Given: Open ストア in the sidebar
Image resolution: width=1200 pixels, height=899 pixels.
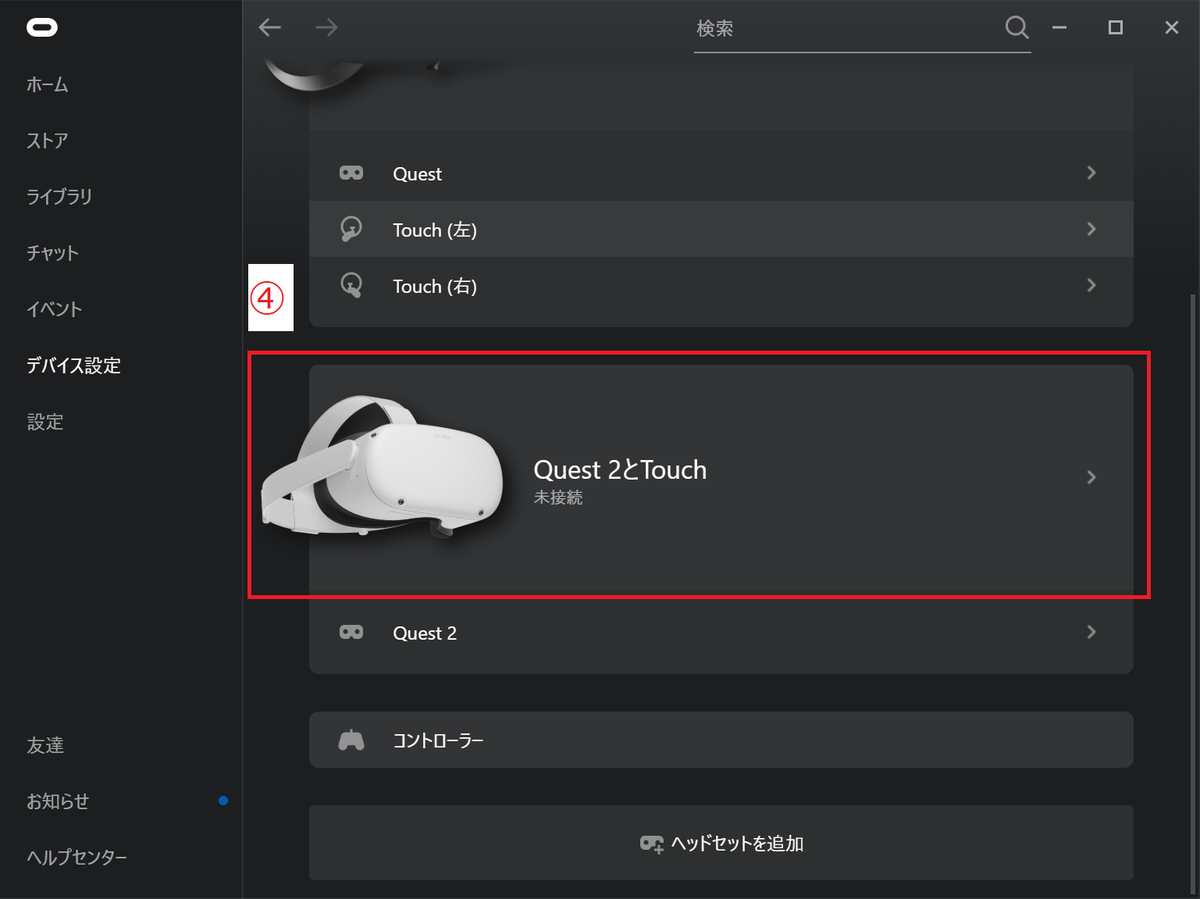Looking at the screenshot, I should (x=47, y=141).
